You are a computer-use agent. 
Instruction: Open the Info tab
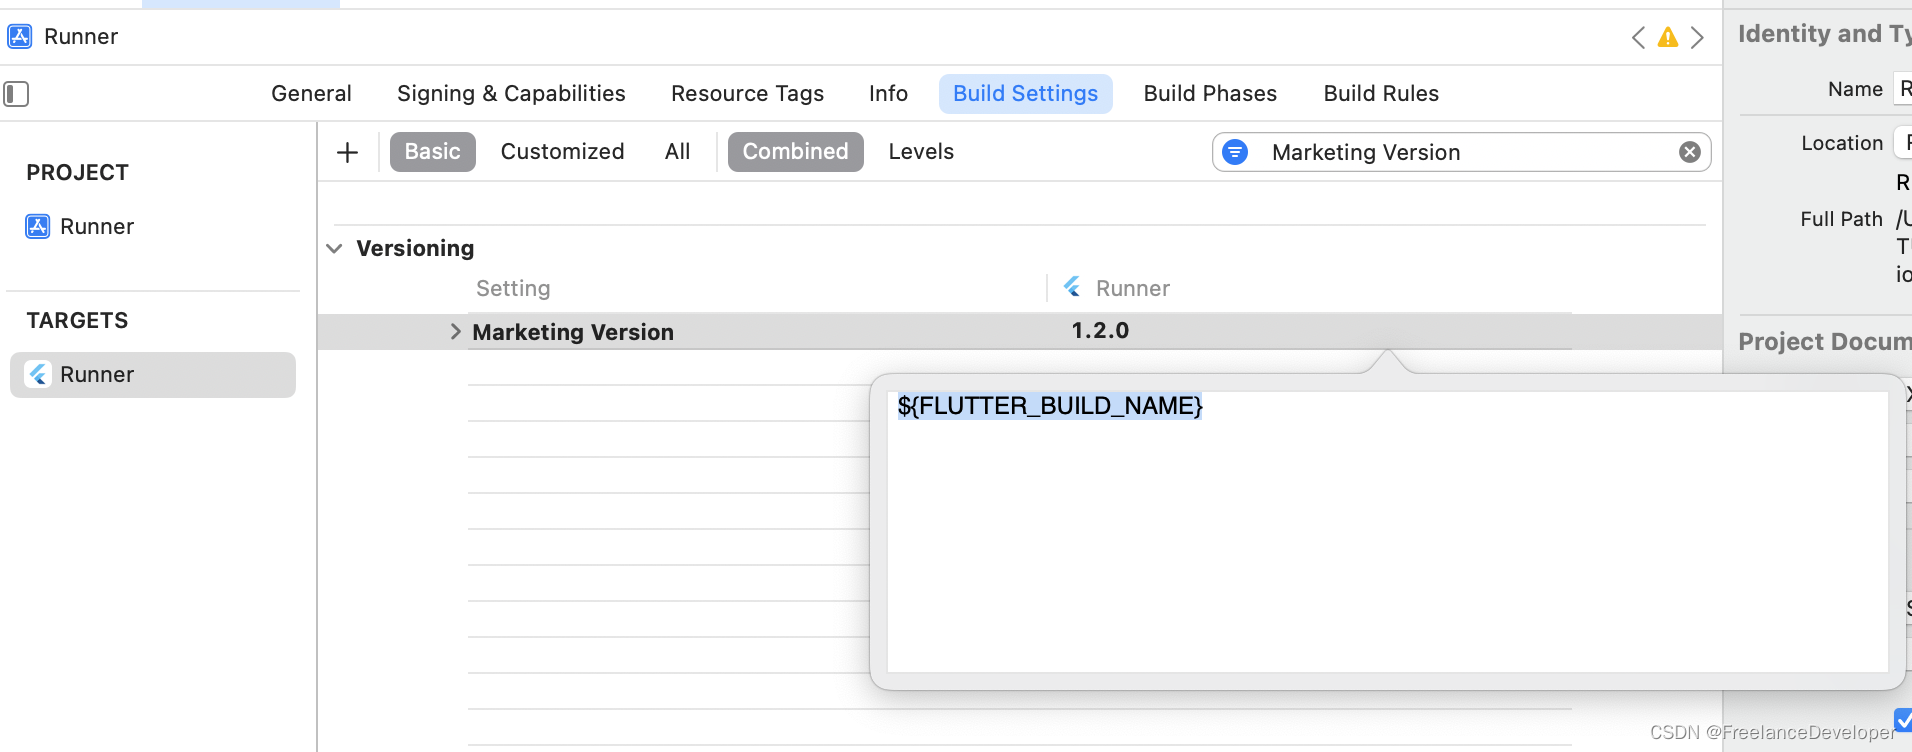[888, 94]
